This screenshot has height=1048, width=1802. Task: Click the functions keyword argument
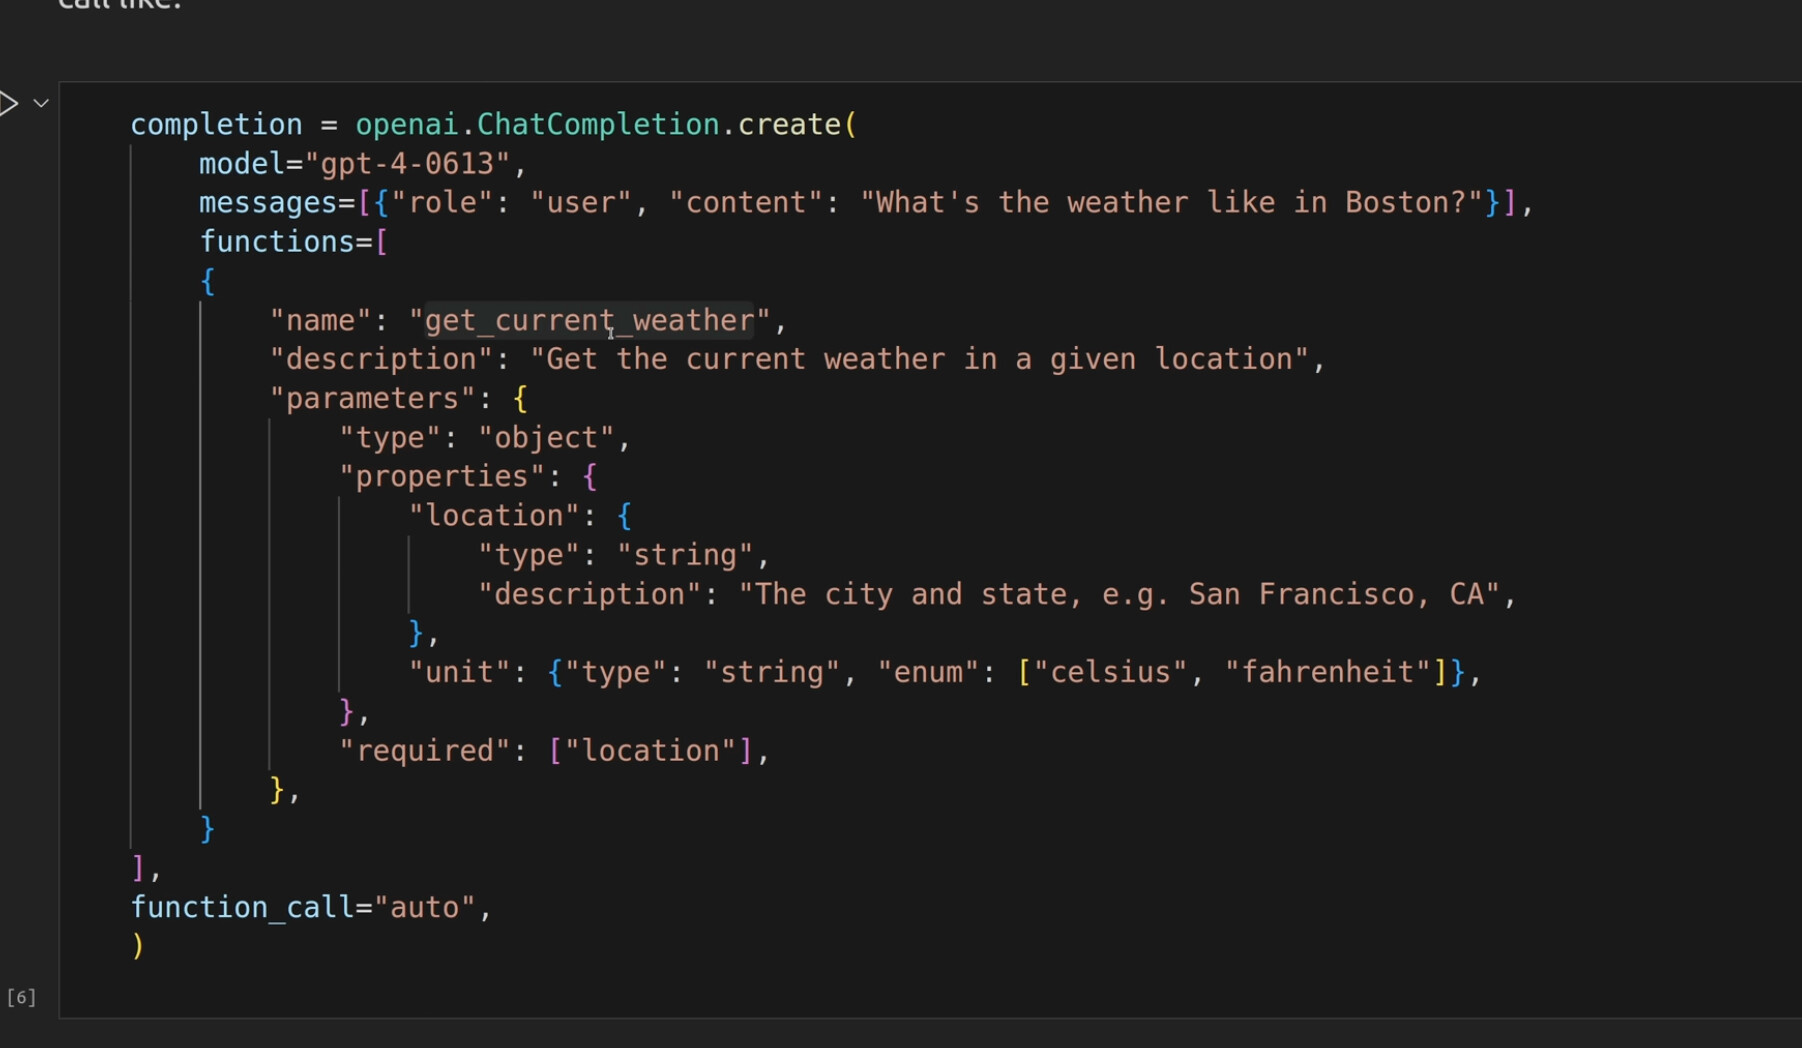pyautogui.click(x=277, y=242)
